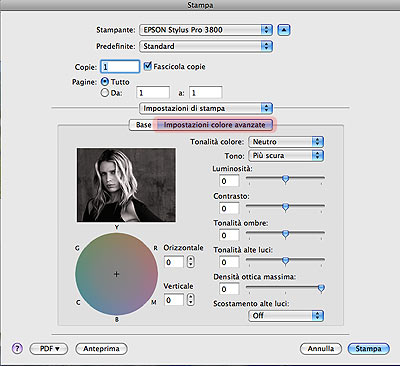The height and width of the screenshot is (366, 400).
Task: Click the Luminosità slider handle
Action: [285, 179]
